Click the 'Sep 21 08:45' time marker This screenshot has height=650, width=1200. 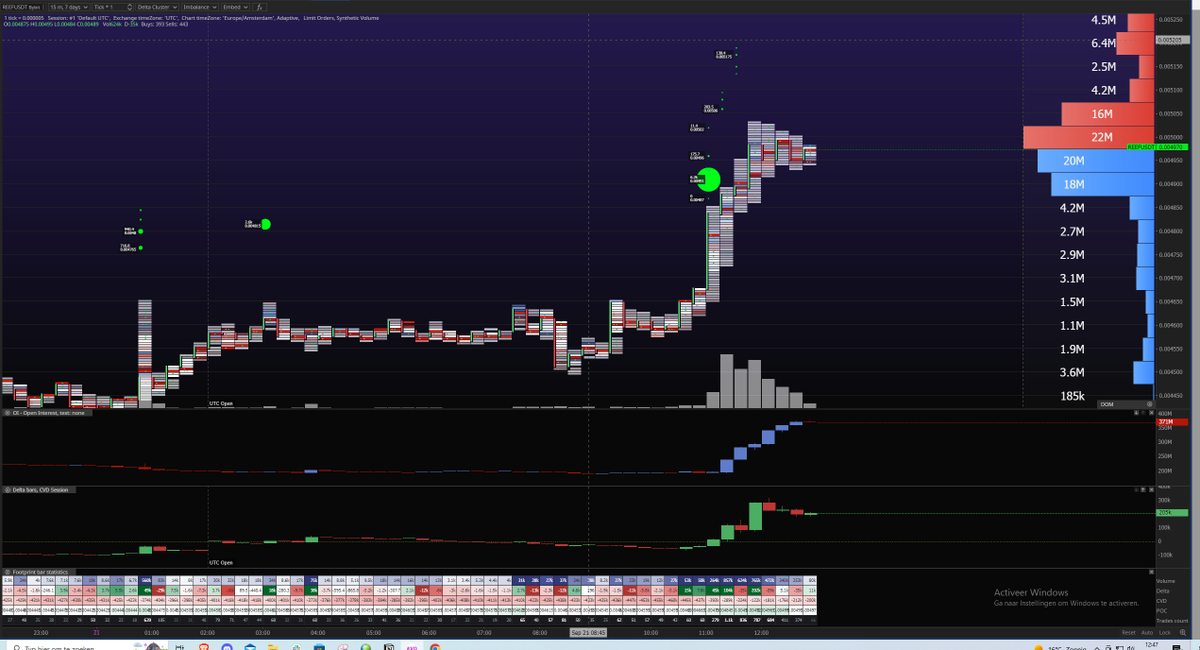[x=588, y=633]
